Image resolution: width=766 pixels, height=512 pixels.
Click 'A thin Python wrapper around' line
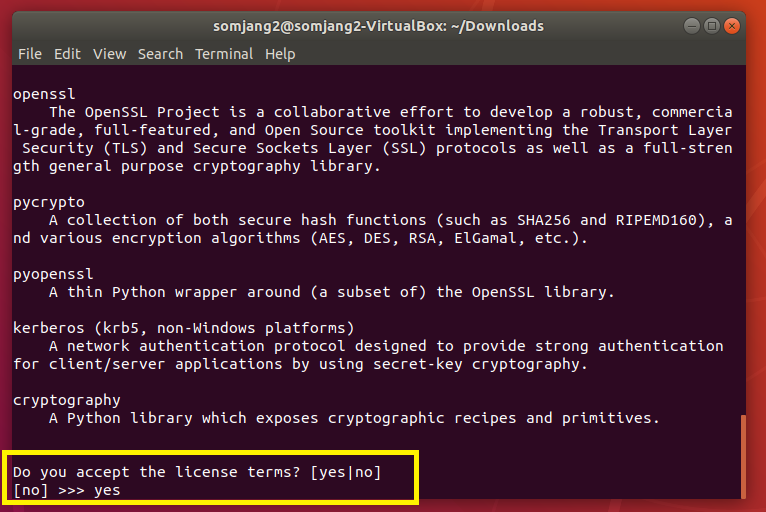[x=331, y=292]
